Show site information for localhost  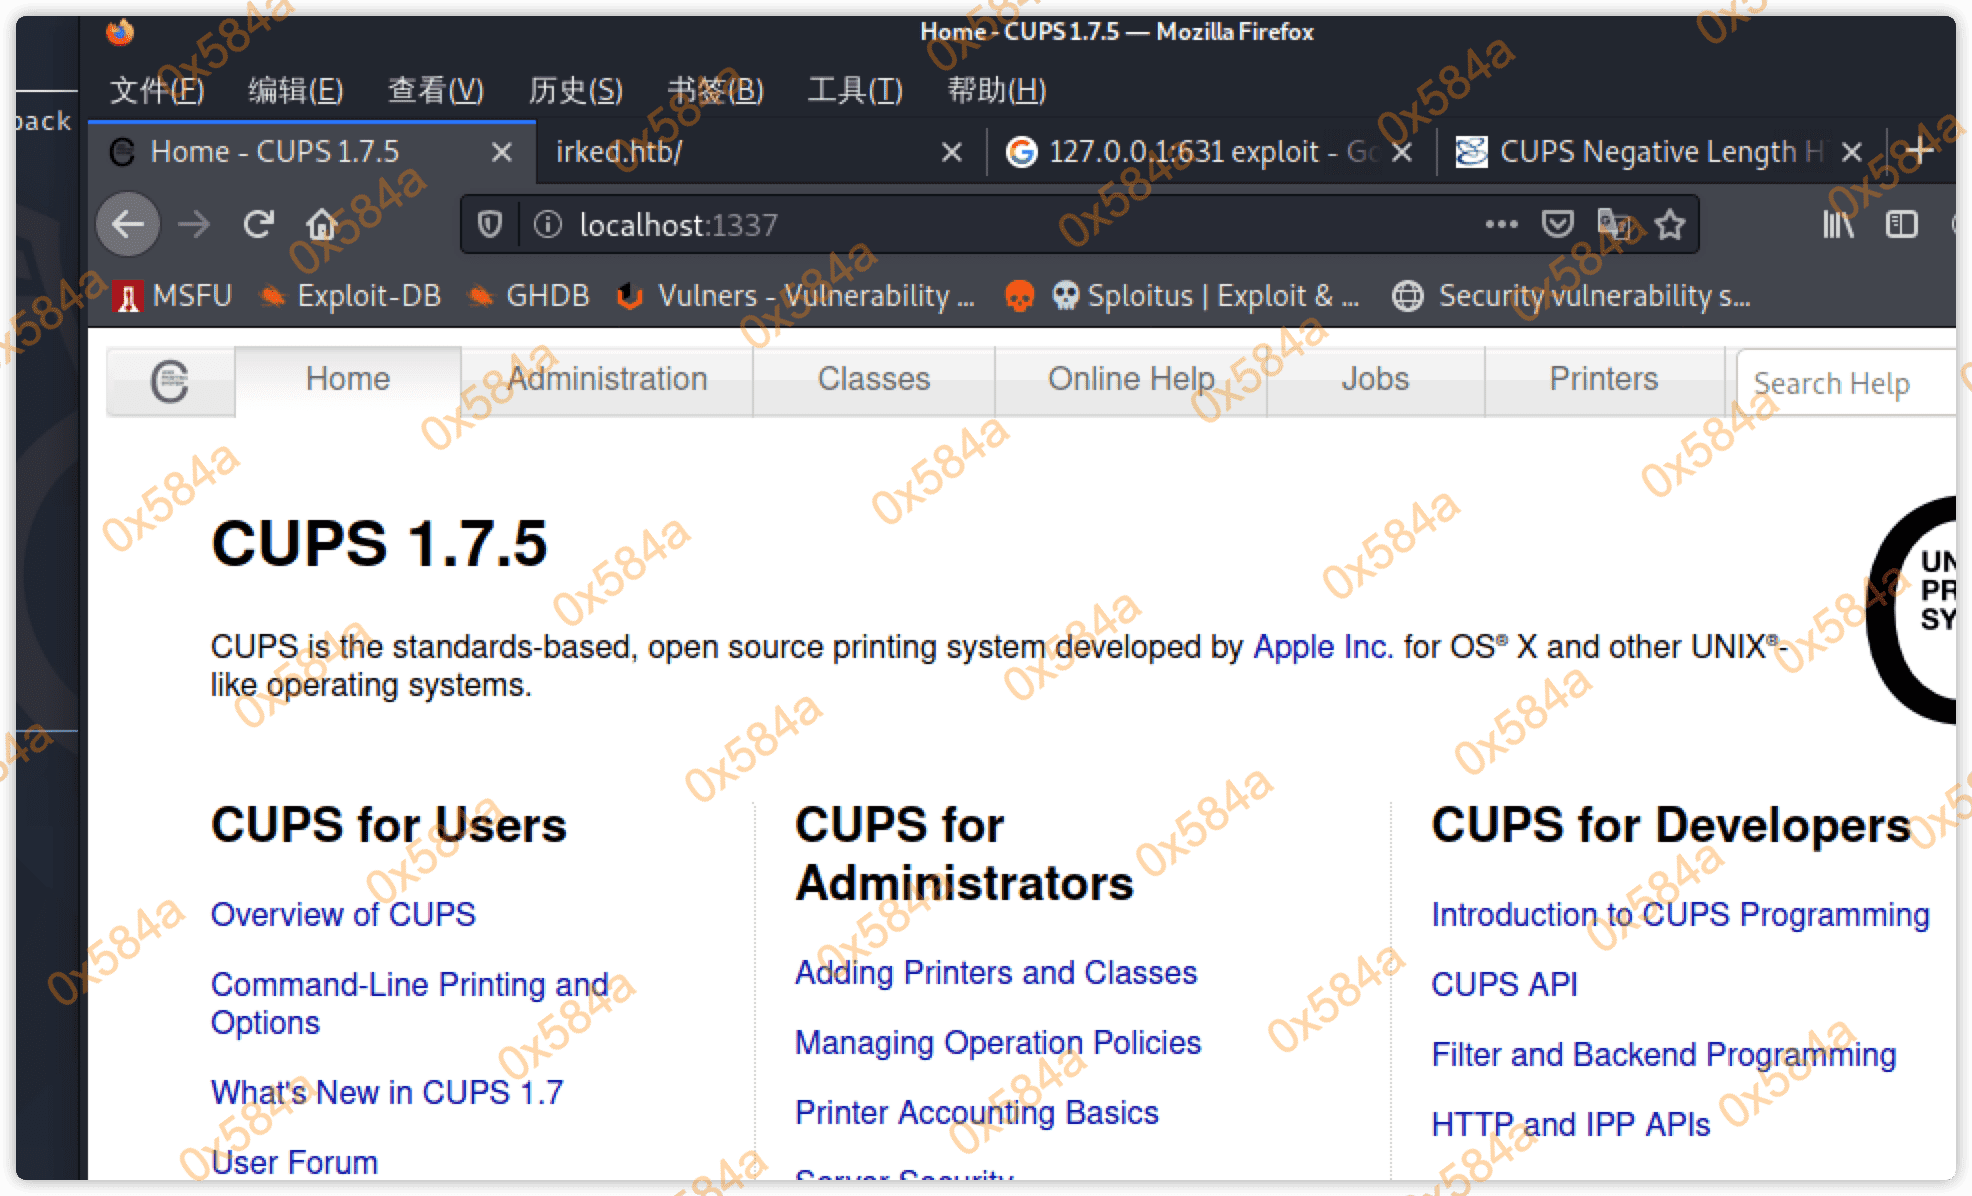547,224
